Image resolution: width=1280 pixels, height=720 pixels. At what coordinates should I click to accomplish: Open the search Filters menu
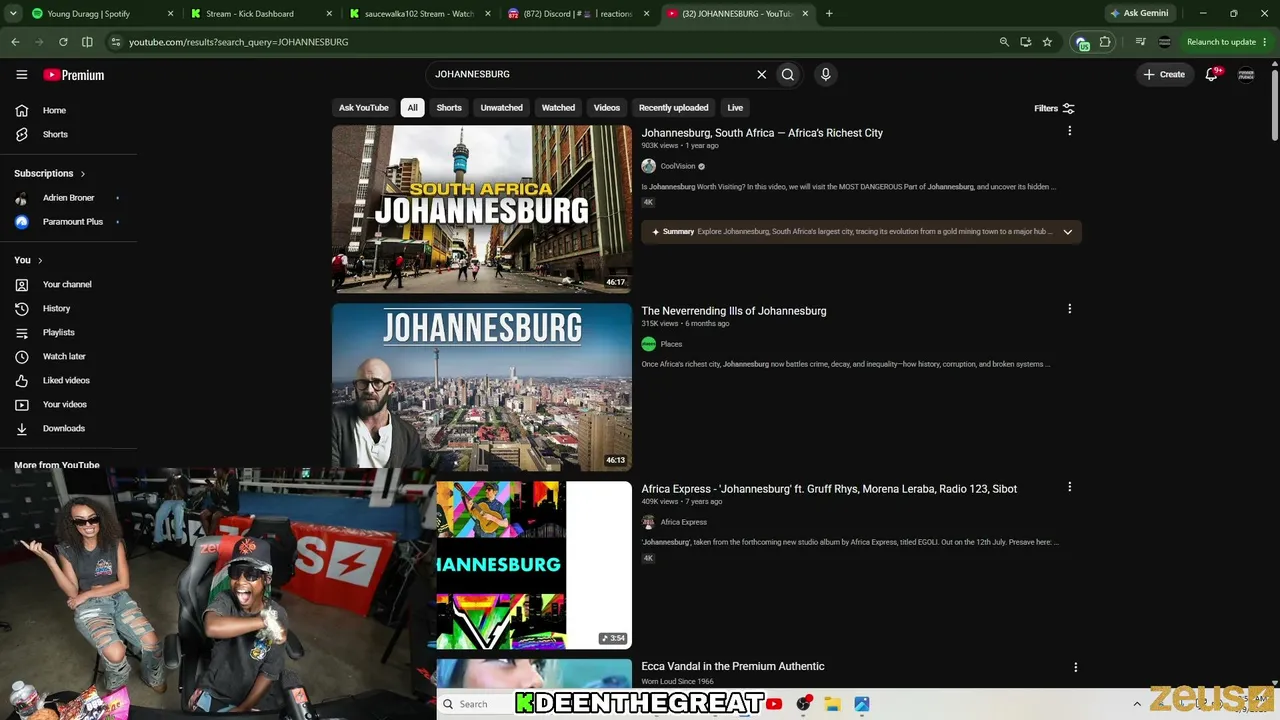point(1054,108)
